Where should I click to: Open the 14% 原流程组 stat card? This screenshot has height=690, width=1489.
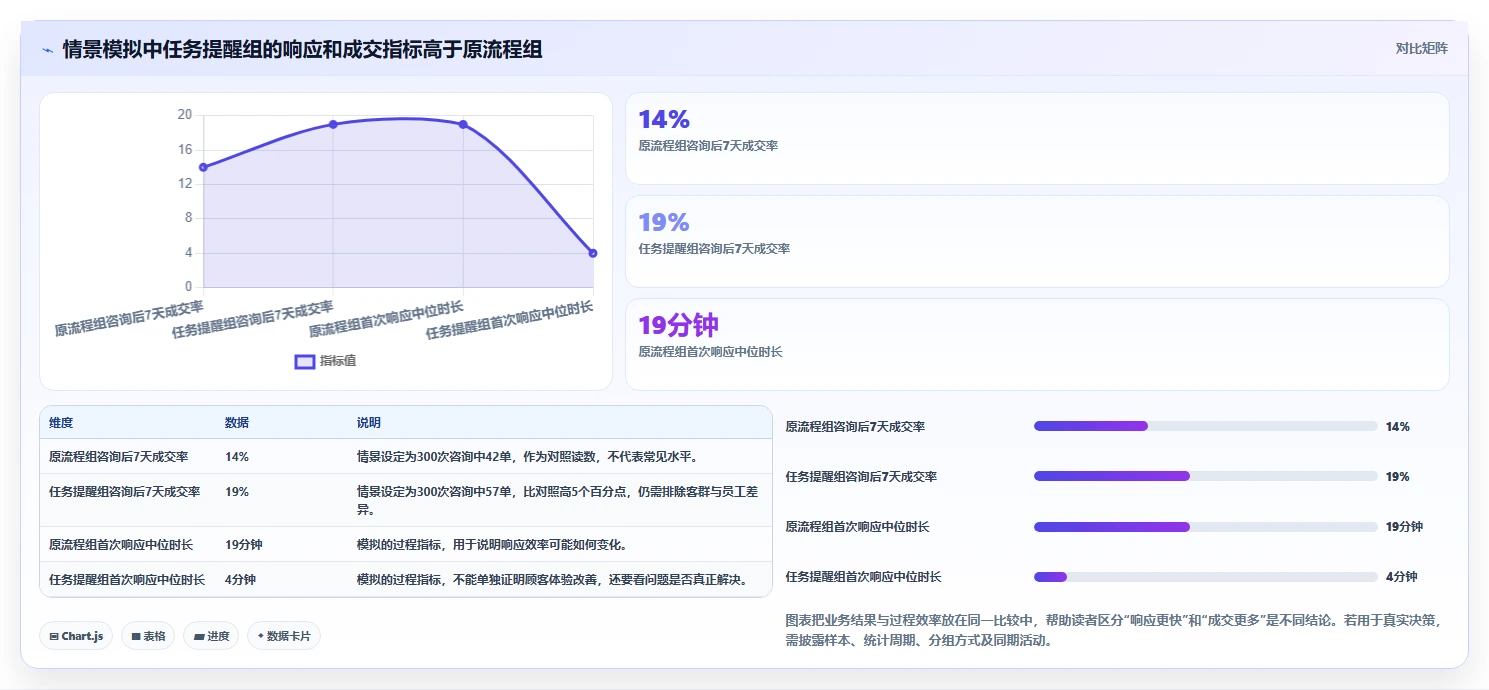[x=1037, y=138]
